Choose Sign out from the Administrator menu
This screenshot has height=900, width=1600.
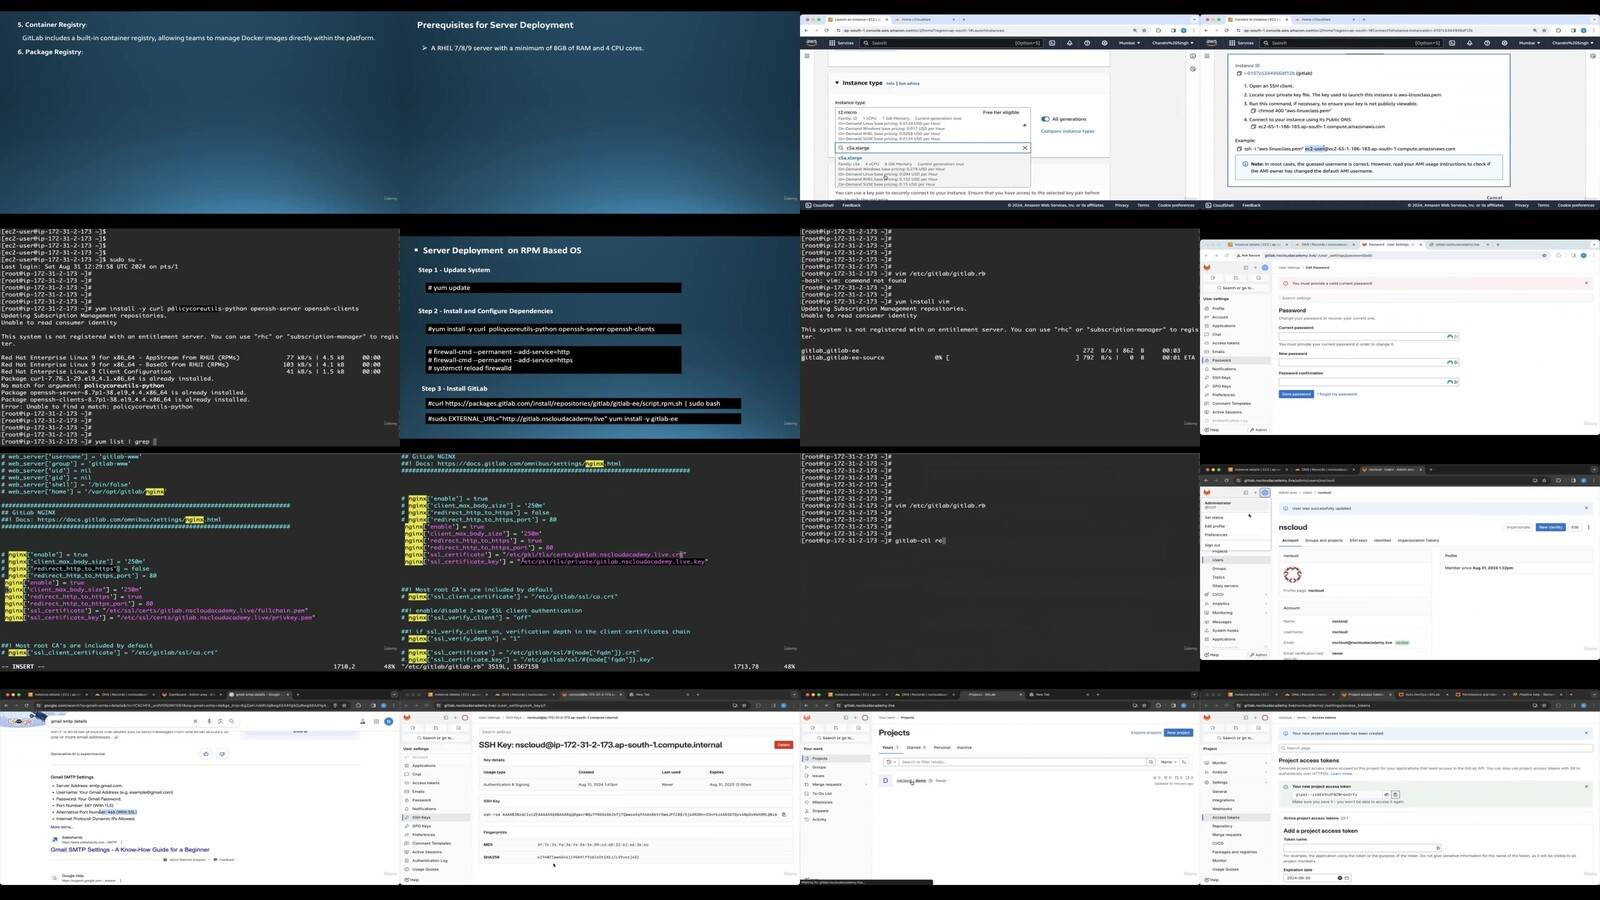click(x=1212, y=545)
